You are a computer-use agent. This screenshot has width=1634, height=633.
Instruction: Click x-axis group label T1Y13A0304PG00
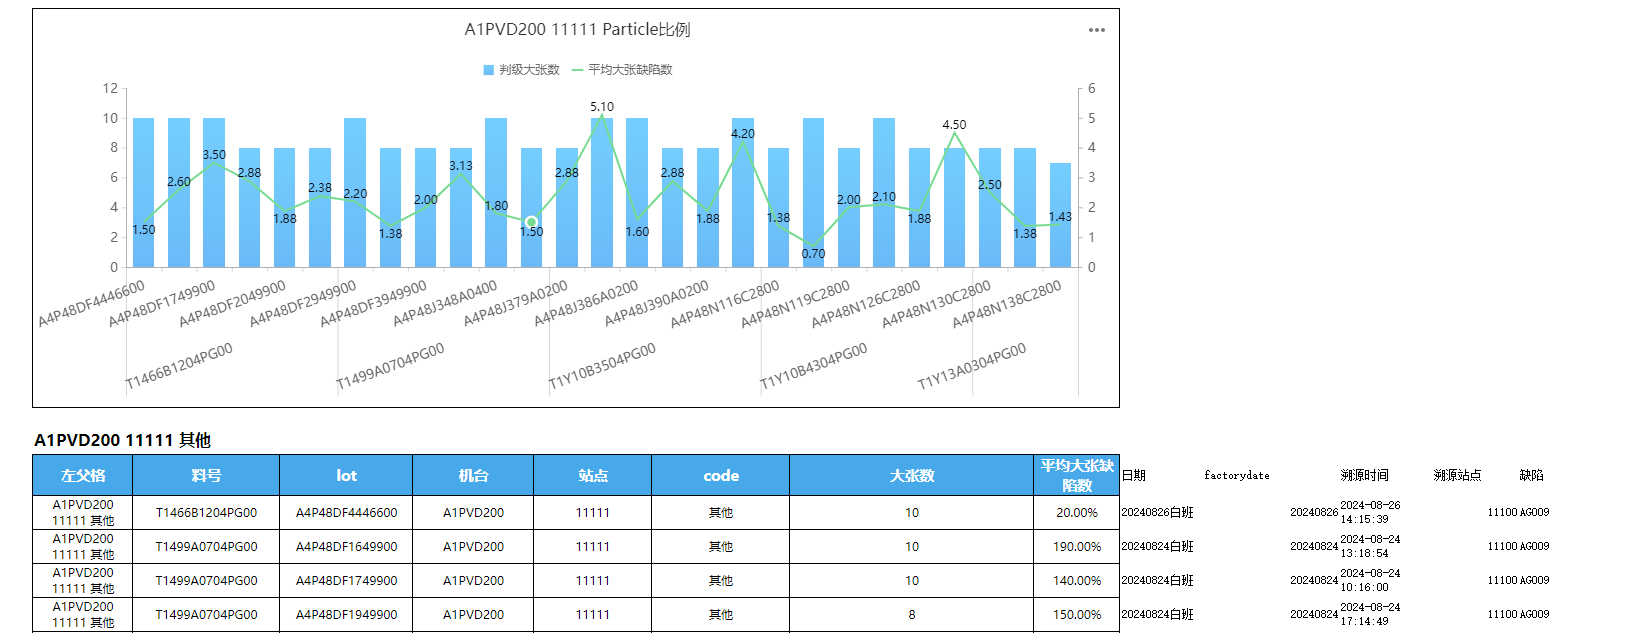coord(972,366)
